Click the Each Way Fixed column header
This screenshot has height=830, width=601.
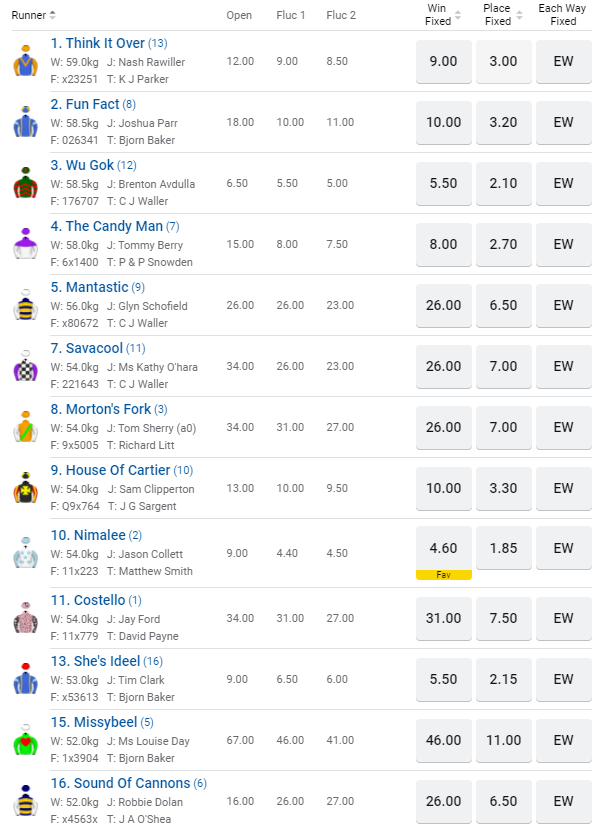pyautogui.click(x=563, y=15)
